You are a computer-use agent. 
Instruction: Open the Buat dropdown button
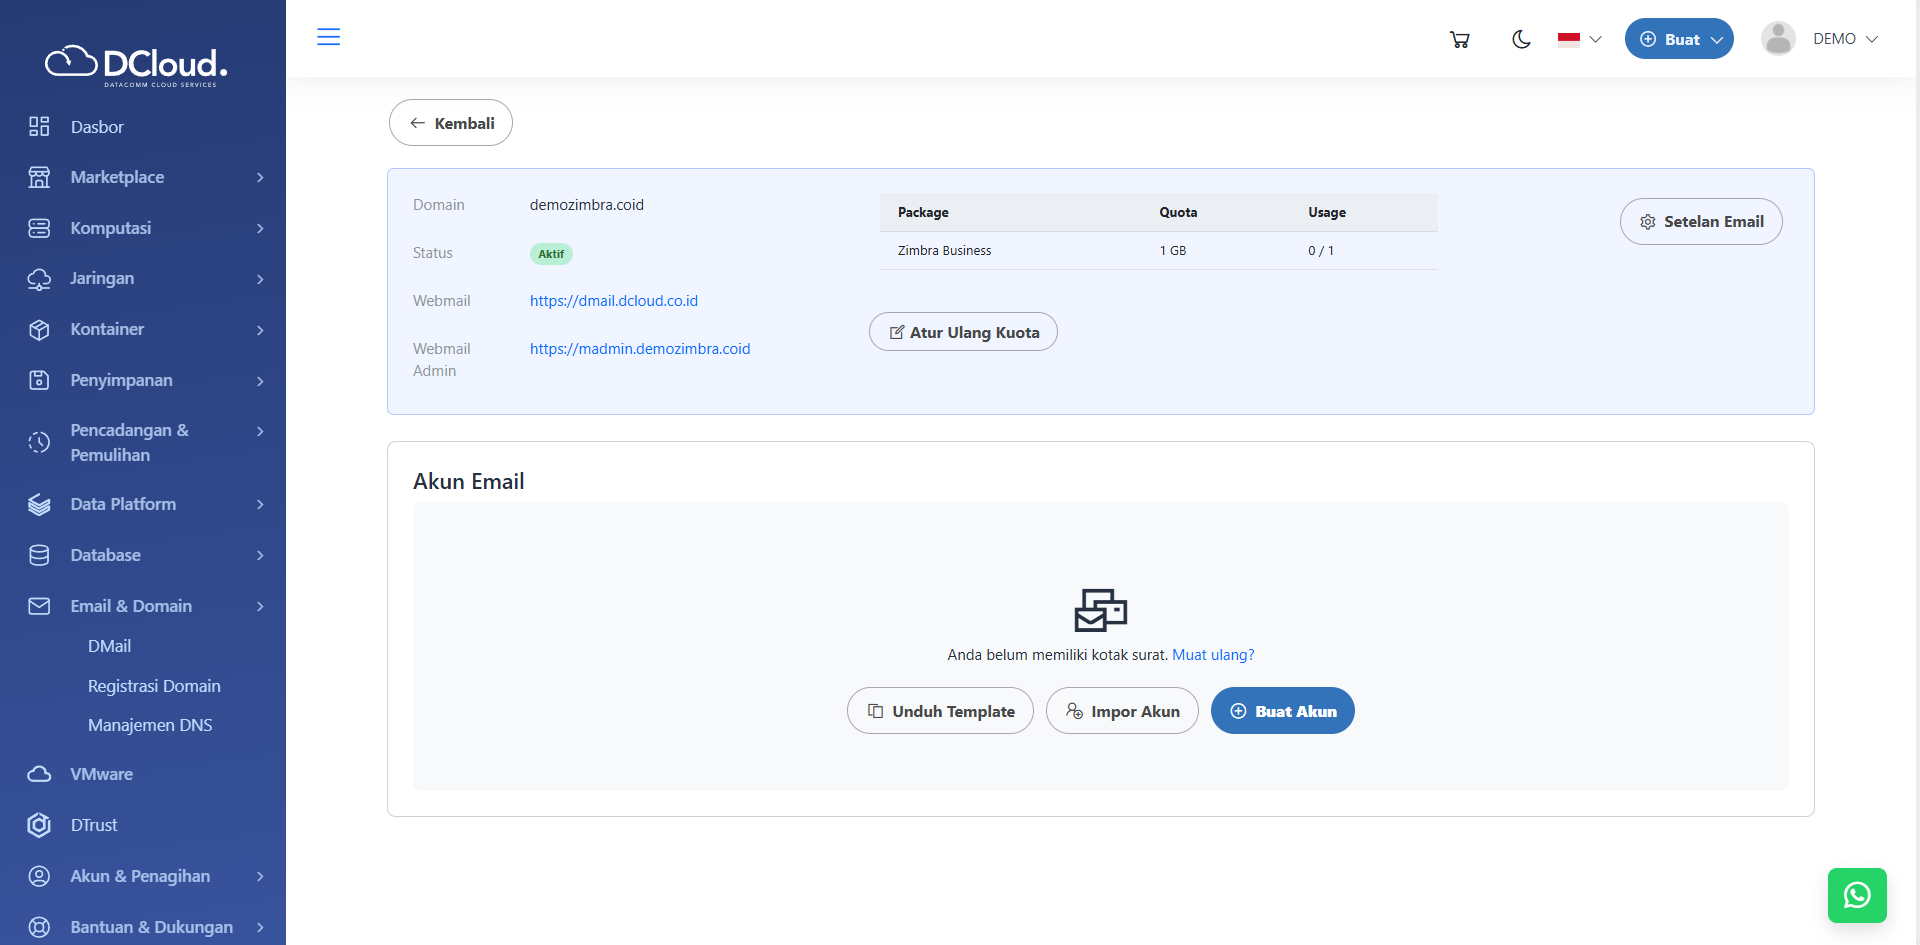point(1678,39)
